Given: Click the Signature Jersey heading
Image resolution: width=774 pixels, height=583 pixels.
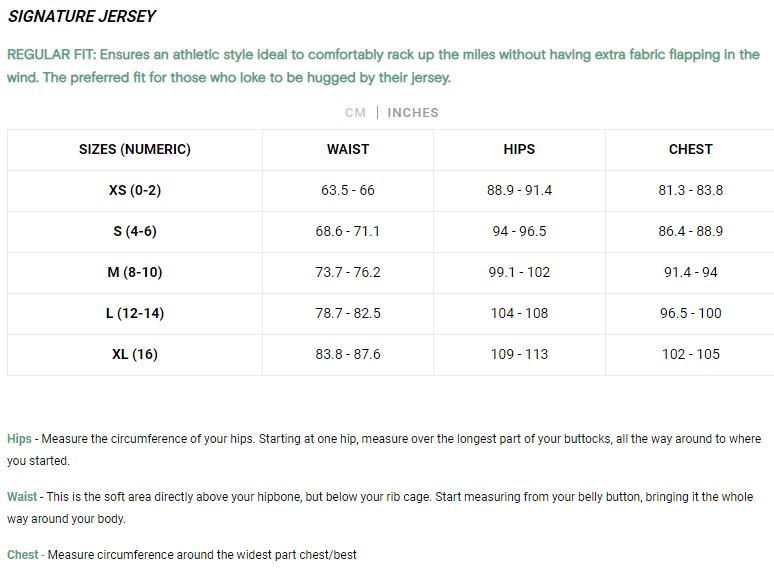Looking at the screenshot, I should [82, 17].
